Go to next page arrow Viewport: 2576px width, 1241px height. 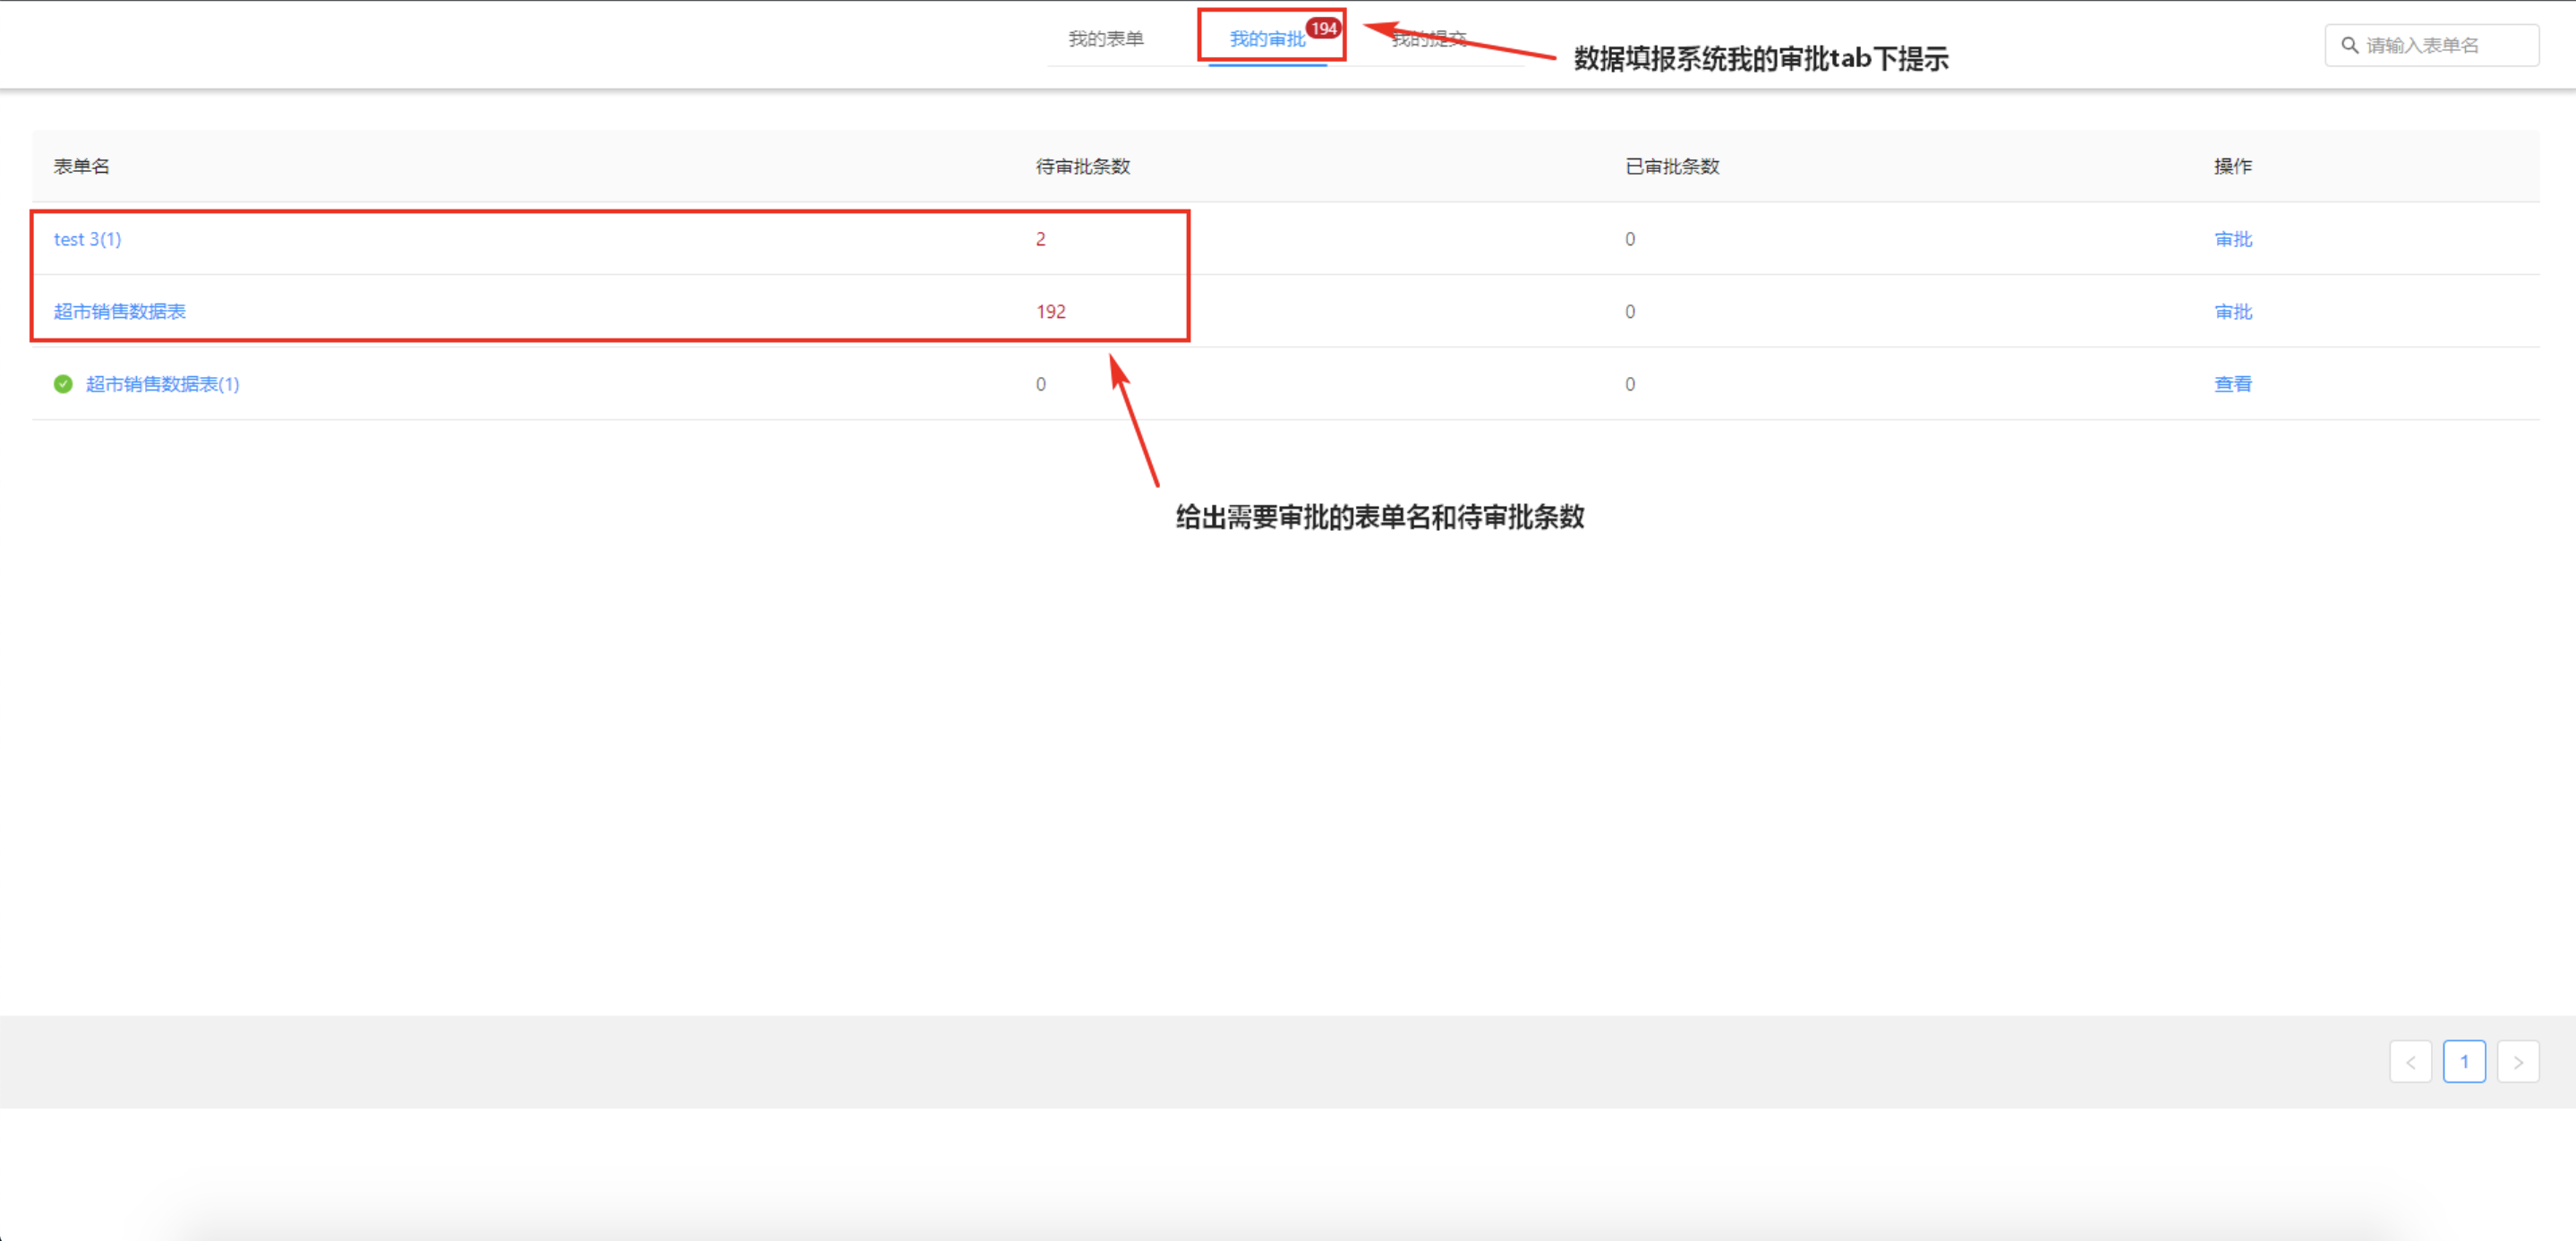[2517, 1062]
